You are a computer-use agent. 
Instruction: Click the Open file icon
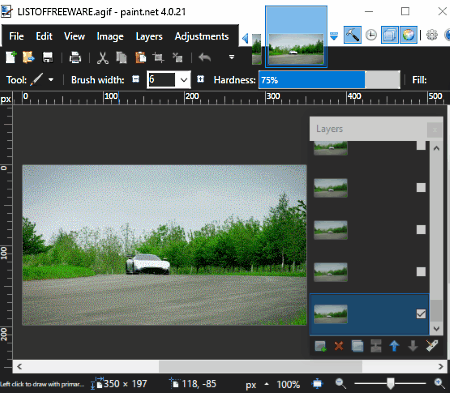(x=28, y=57)
